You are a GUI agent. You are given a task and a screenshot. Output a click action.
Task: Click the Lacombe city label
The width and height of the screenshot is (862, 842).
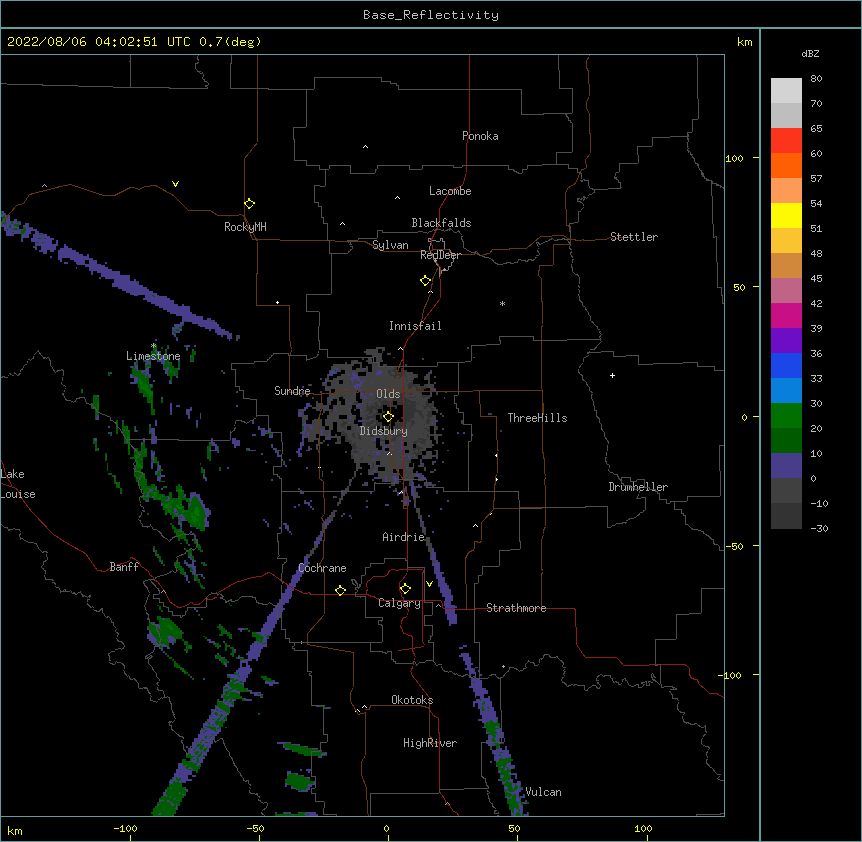tap(450, 191)
